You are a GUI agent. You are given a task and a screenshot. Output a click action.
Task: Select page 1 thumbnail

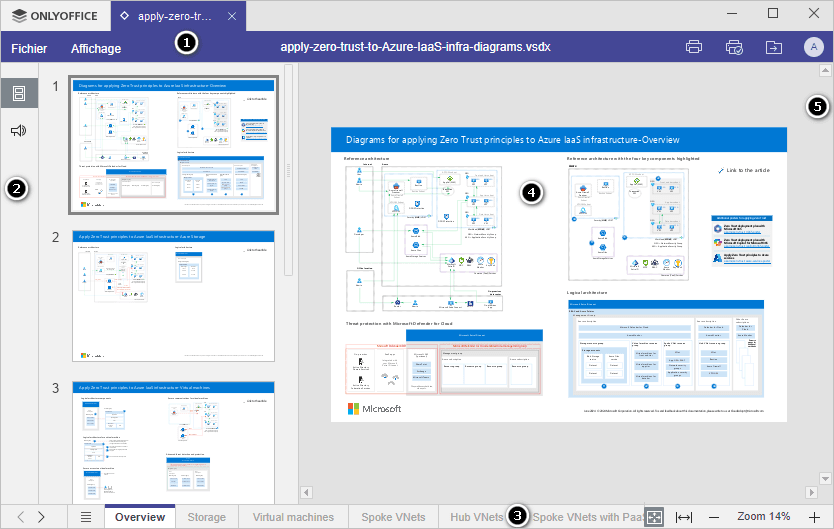point(173,145)
